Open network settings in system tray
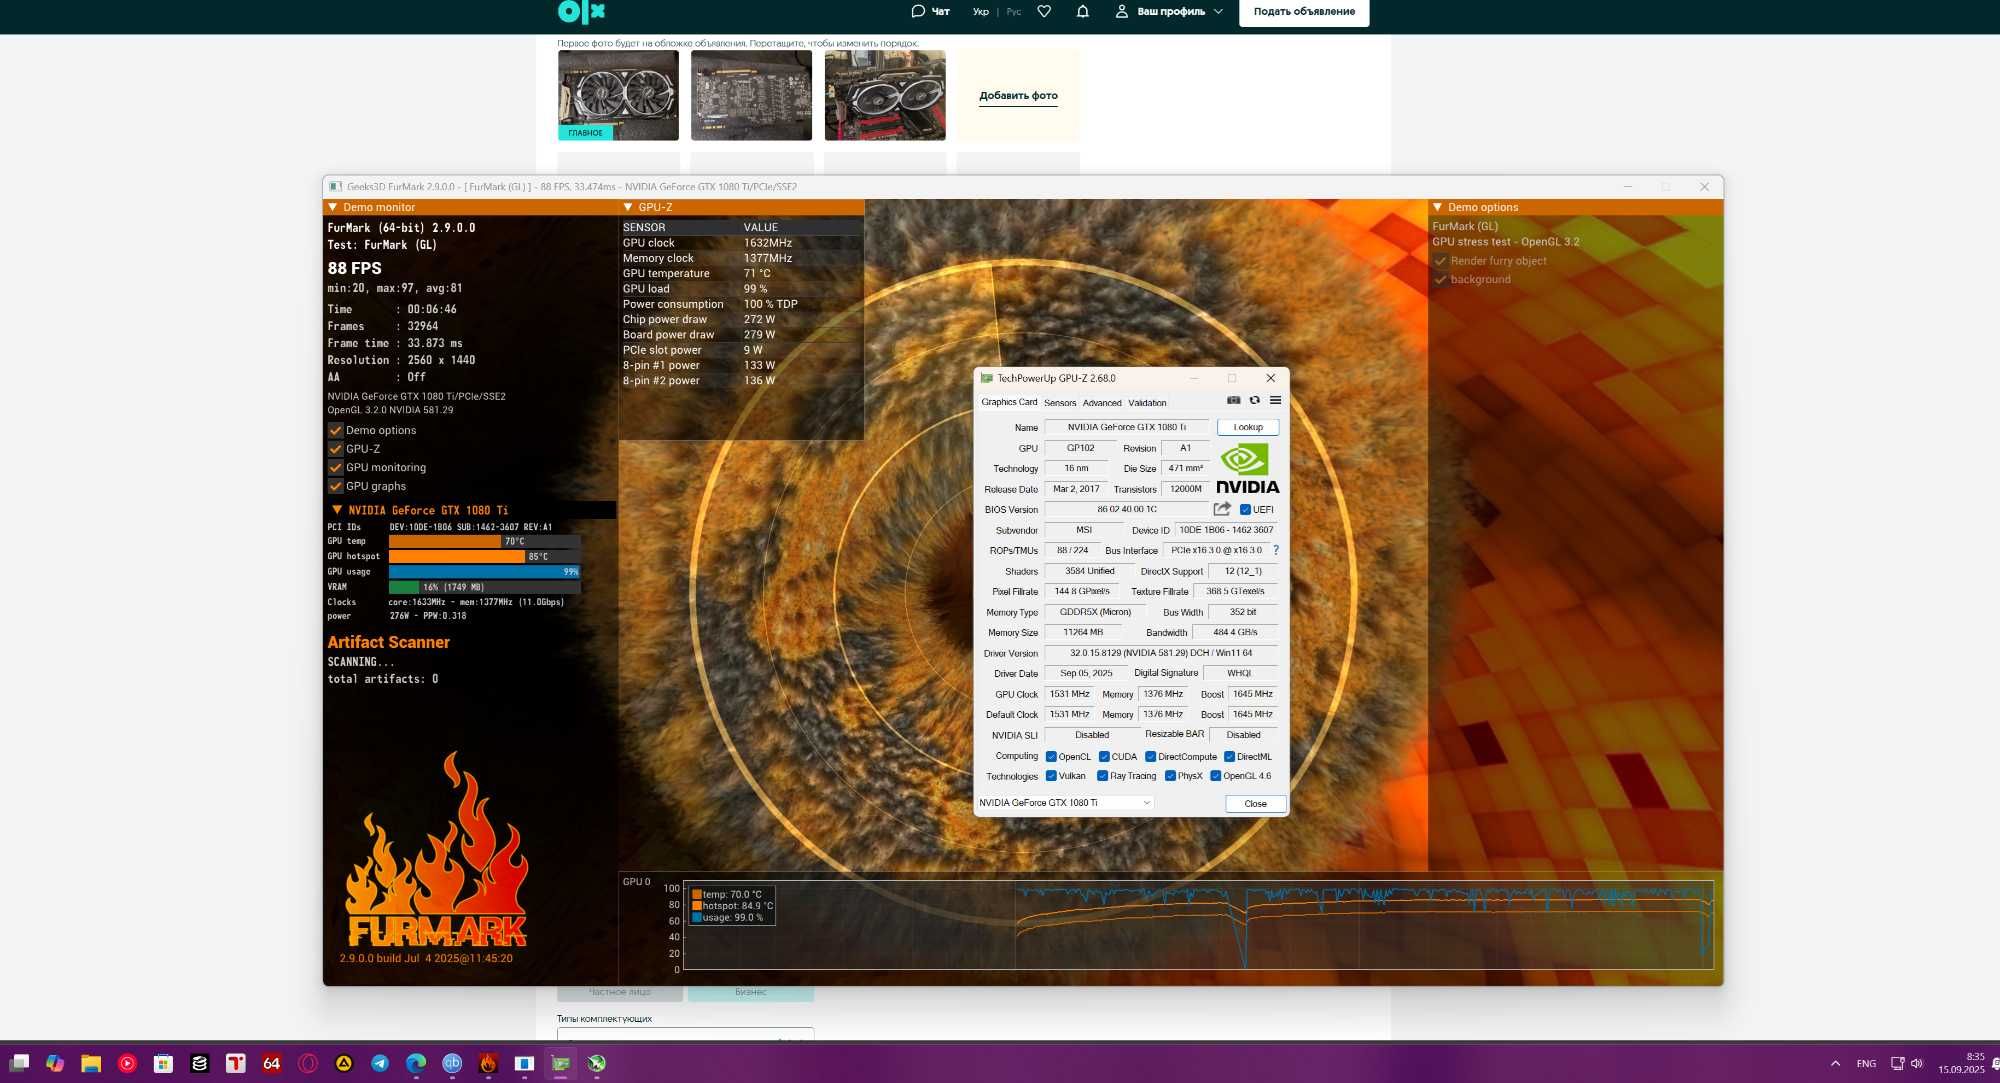Image resolution: width=2000 pixels, height=1083 pixels. pyautogui.click(x=1897, y=1063)
